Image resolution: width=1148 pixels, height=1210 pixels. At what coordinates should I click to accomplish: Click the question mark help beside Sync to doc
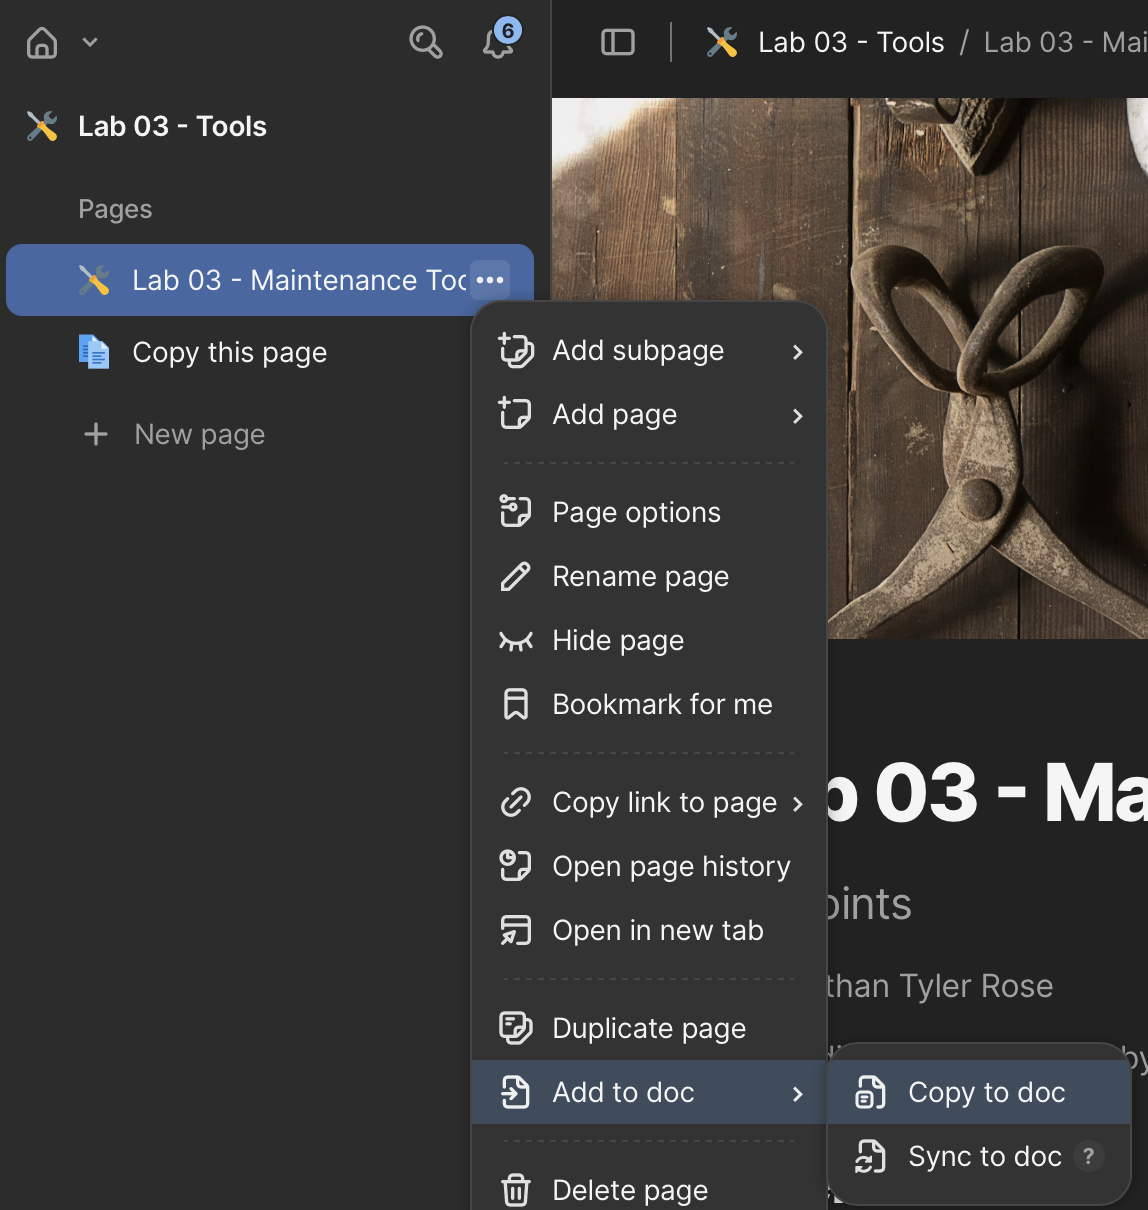click(x=1089, y=1156)
